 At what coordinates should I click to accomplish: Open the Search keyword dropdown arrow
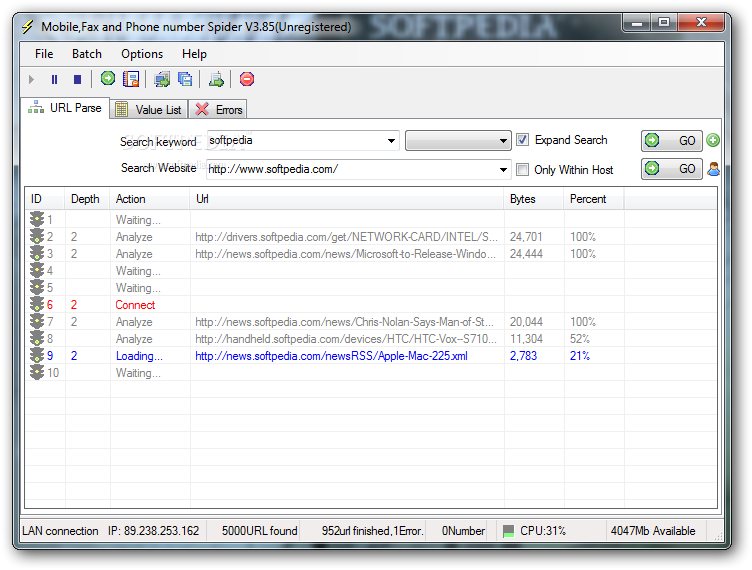(x=391, y=141)
